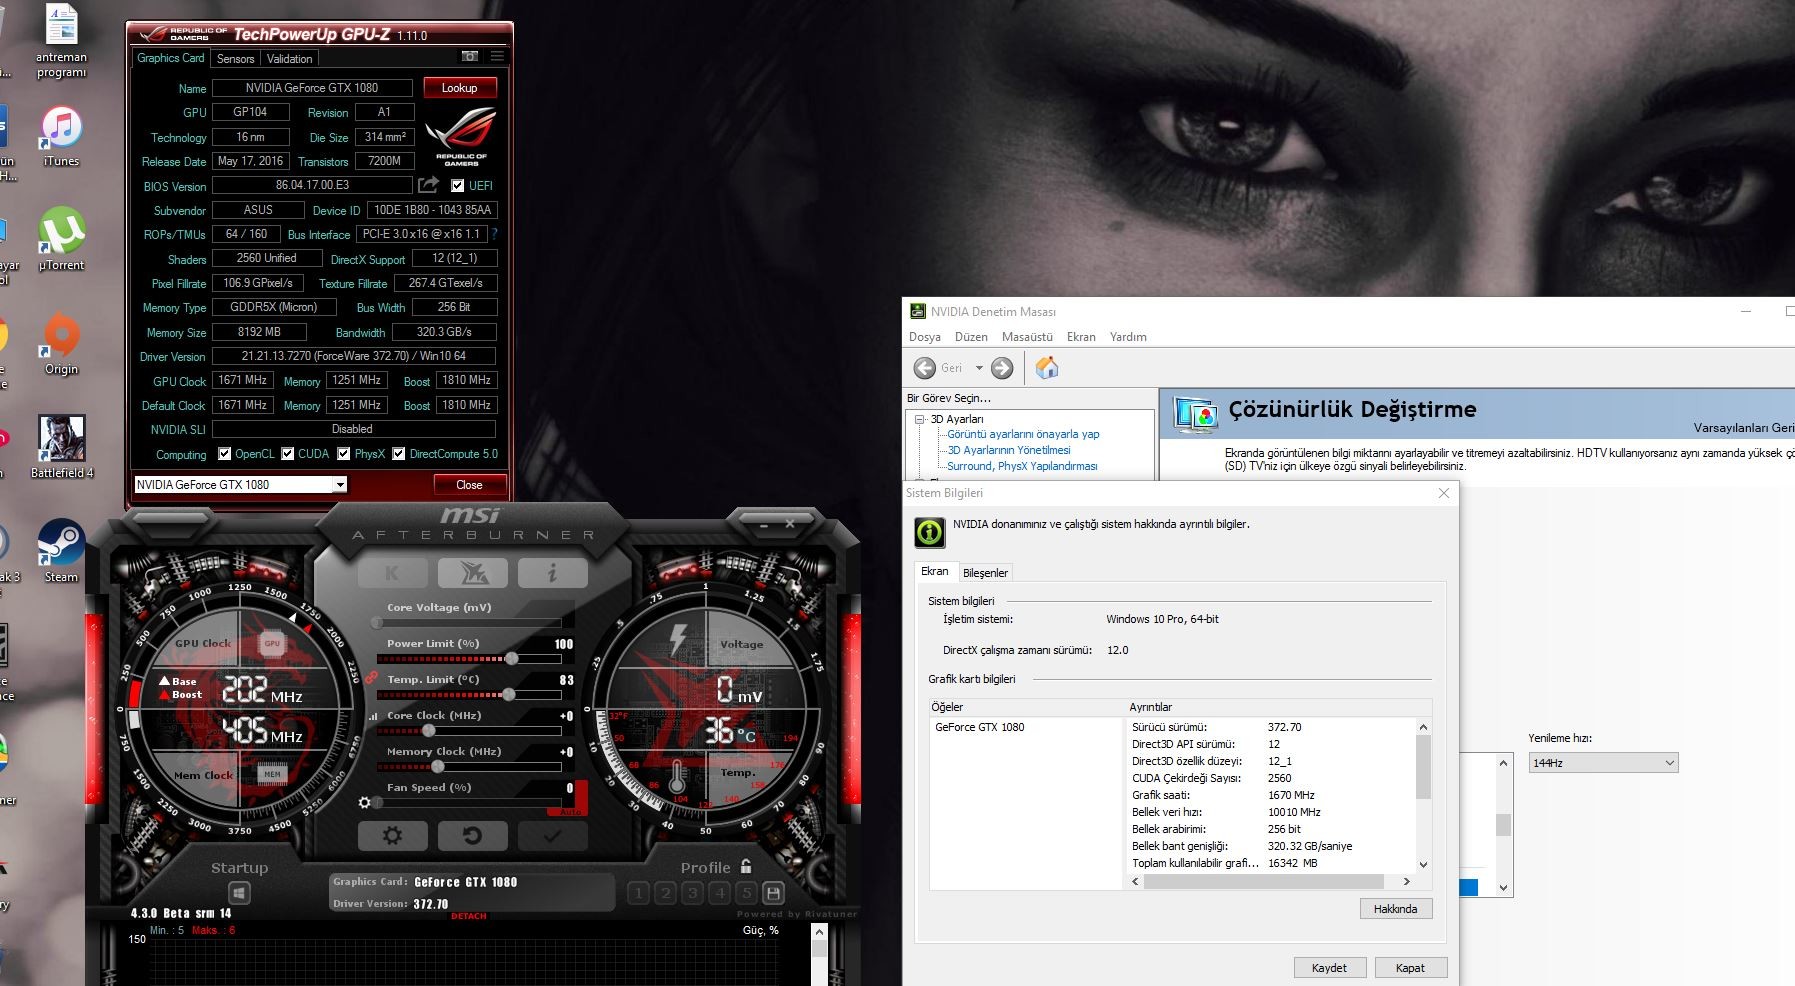The height and width of the screenshot is (986, 1795).
Task: Toggle the Windows Startup button in Afterburner
Action: [239, 893]
